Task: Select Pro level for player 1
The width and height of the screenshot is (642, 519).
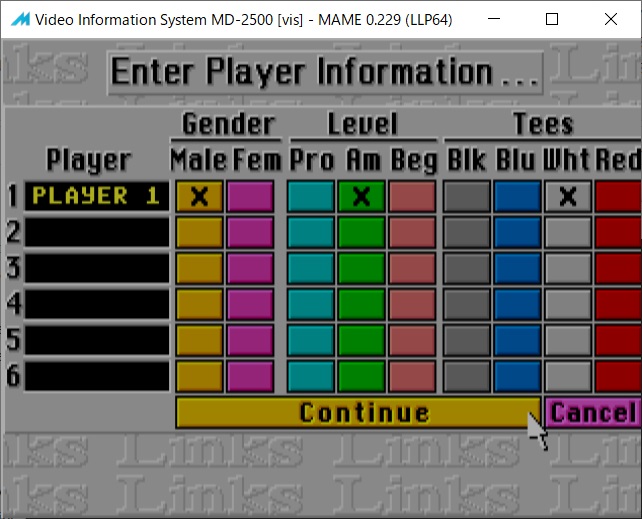Action: (310, 197)
